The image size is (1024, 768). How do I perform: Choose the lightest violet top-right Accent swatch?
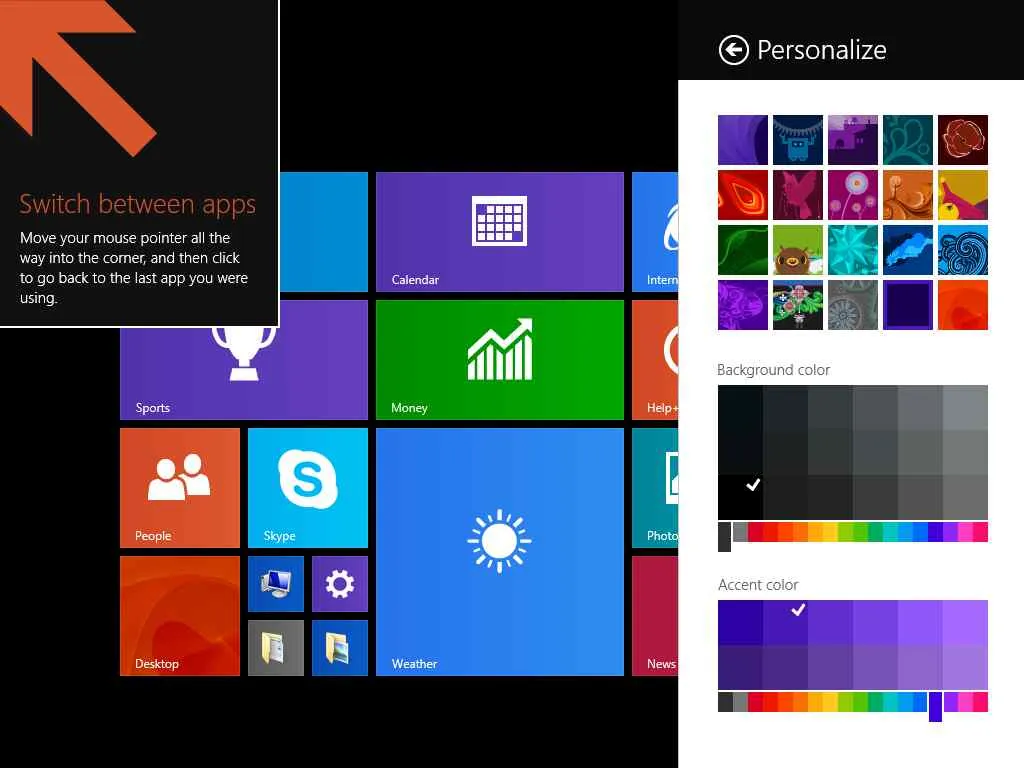965,622
